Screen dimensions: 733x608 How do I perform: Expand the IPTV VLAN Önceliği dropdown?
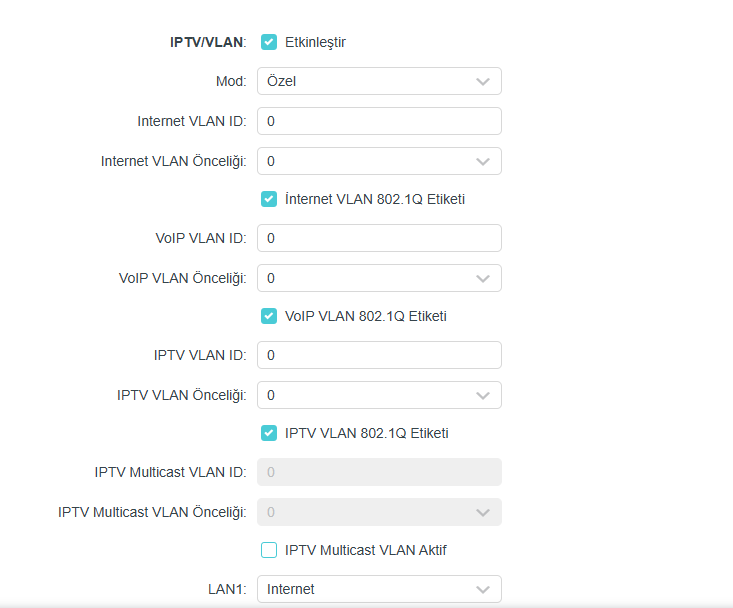[x=378, y=395]
